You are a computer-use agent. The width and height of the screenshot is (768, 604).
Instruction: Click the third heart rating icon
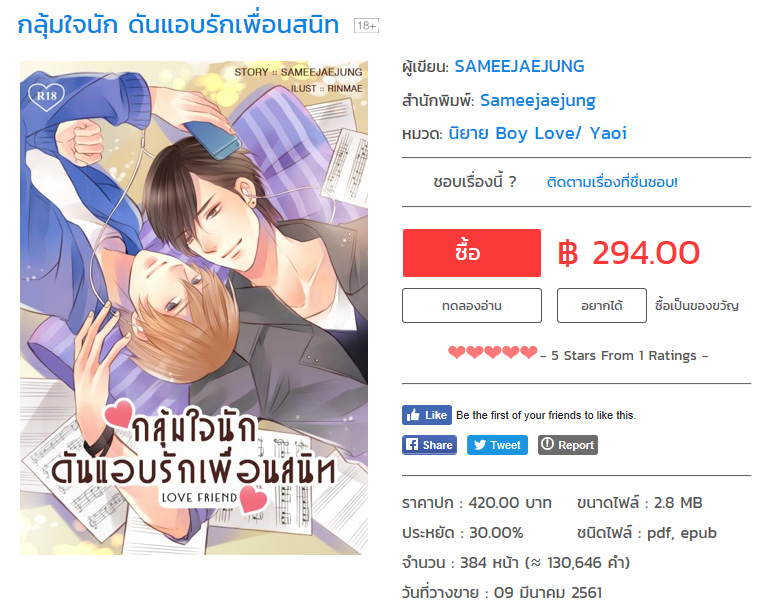click(493, 352)
